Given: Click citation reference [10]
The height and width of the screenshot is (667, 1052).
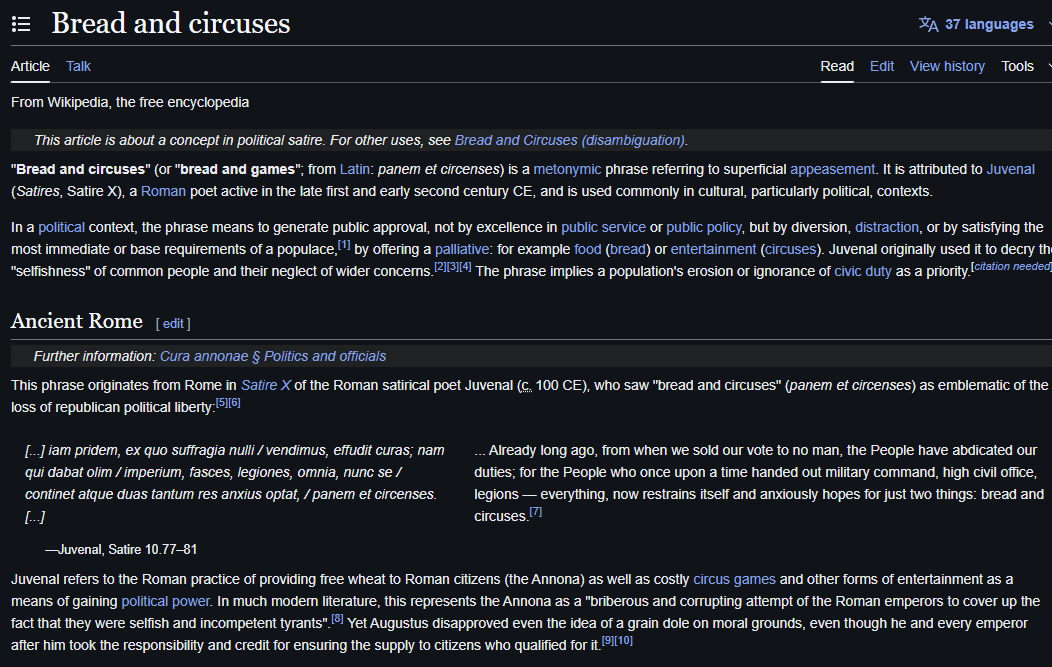Looking at the screenshot, I should tap(623, 640).
